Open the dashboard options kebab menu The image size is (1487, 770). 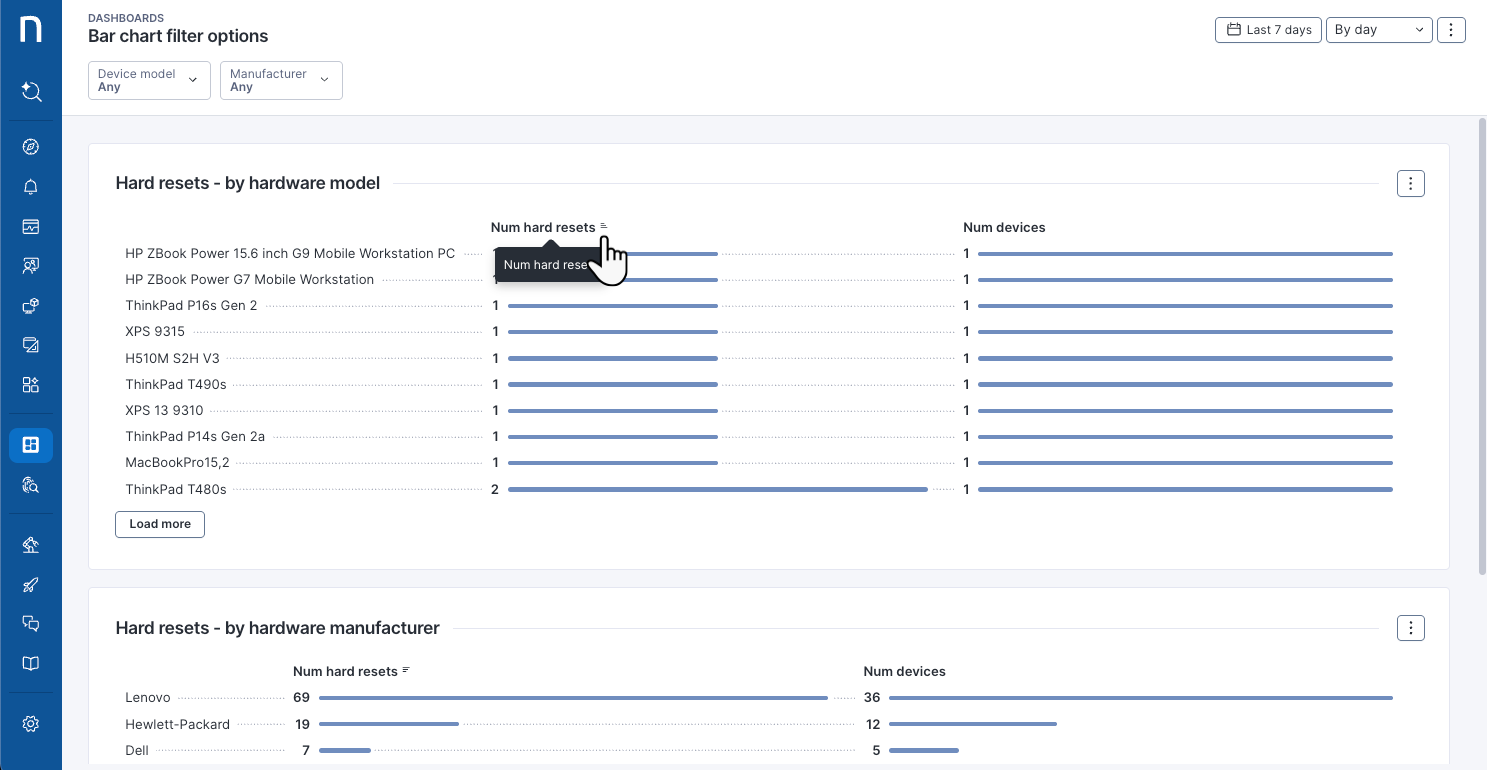tap(1451, 29)
